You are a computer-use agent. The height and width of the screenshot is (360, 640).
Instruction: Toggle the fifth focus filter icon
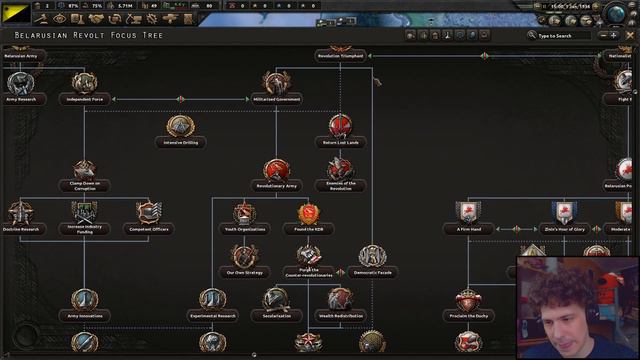point(460,36)
